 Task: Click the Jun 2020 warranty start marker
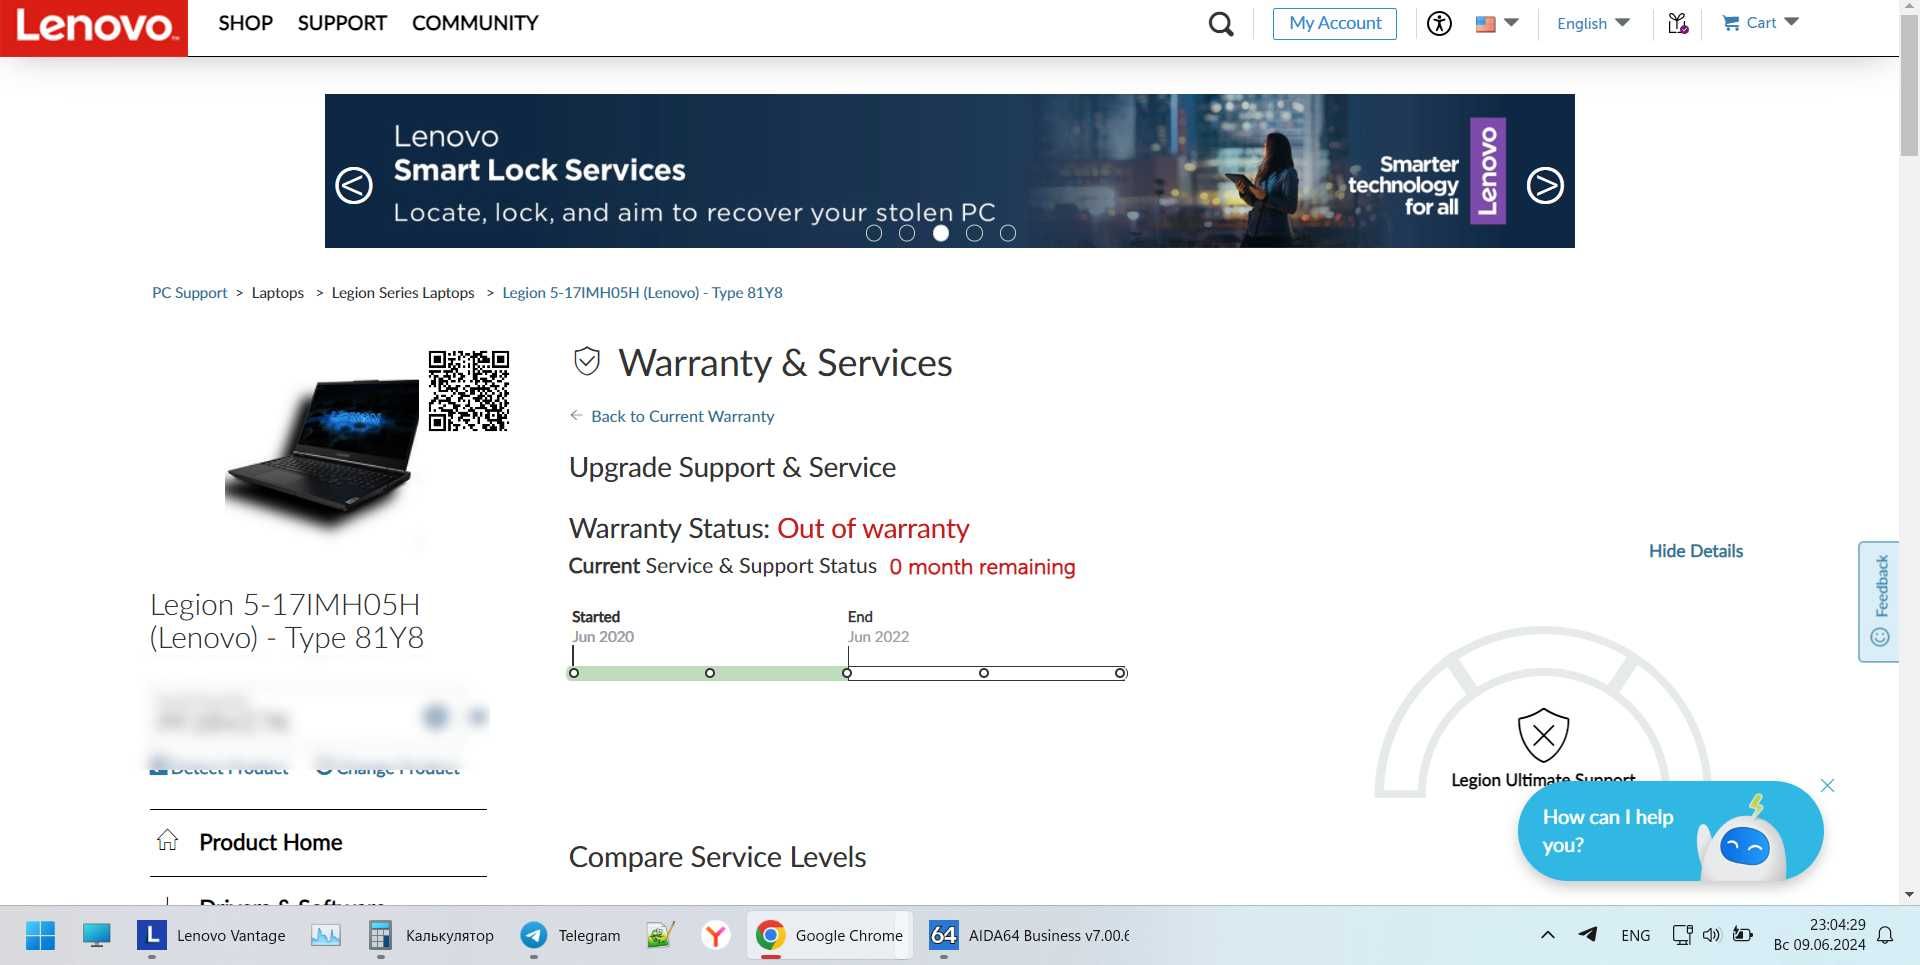[574, 673]
